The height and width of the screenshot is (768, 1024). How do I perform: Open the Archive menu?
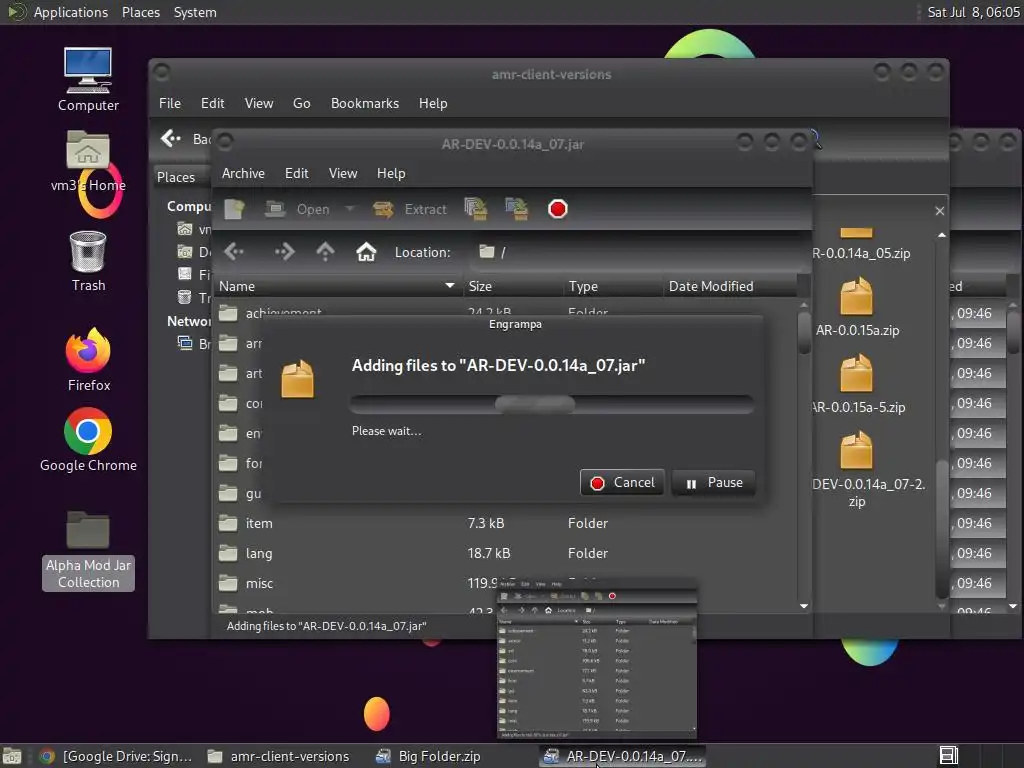[243, 173]
